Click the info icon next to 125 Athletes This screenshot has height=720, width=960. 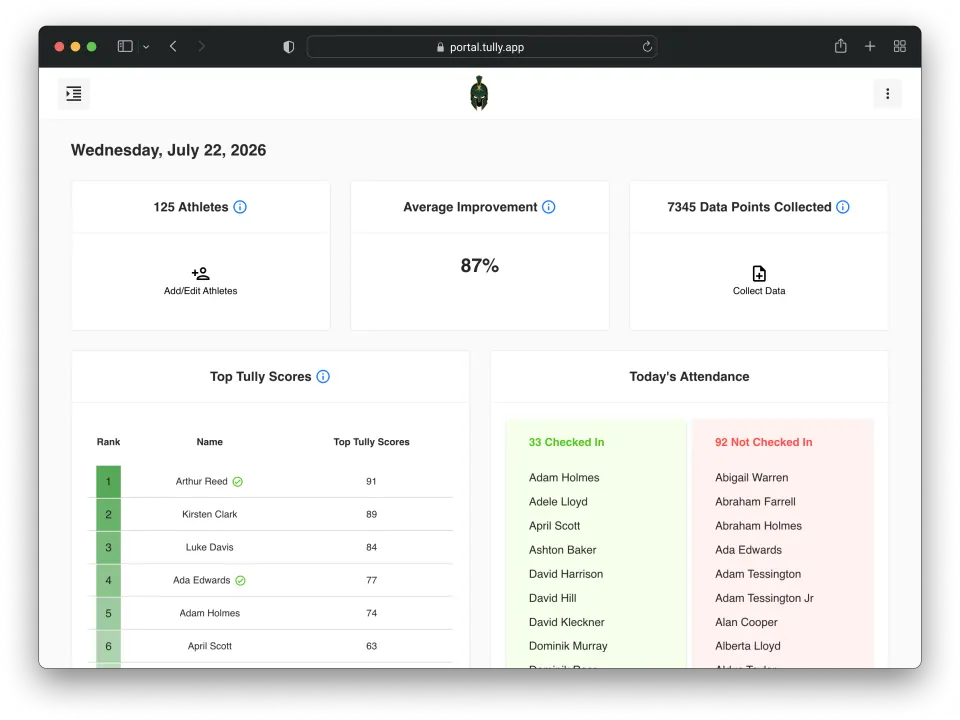[240, 207]
